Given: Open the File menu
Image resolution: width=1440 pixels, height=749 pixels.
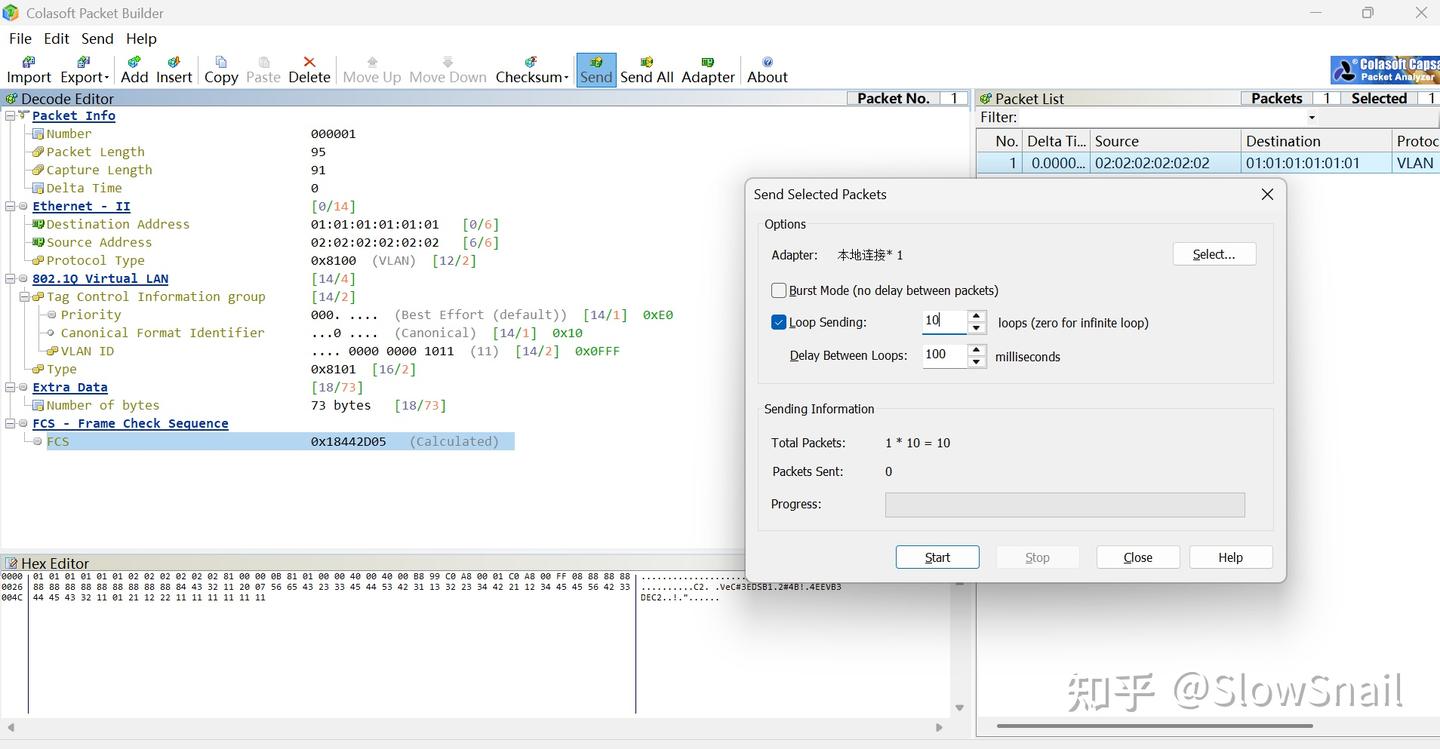Looking at the screenshot, I should pos(20,39).
